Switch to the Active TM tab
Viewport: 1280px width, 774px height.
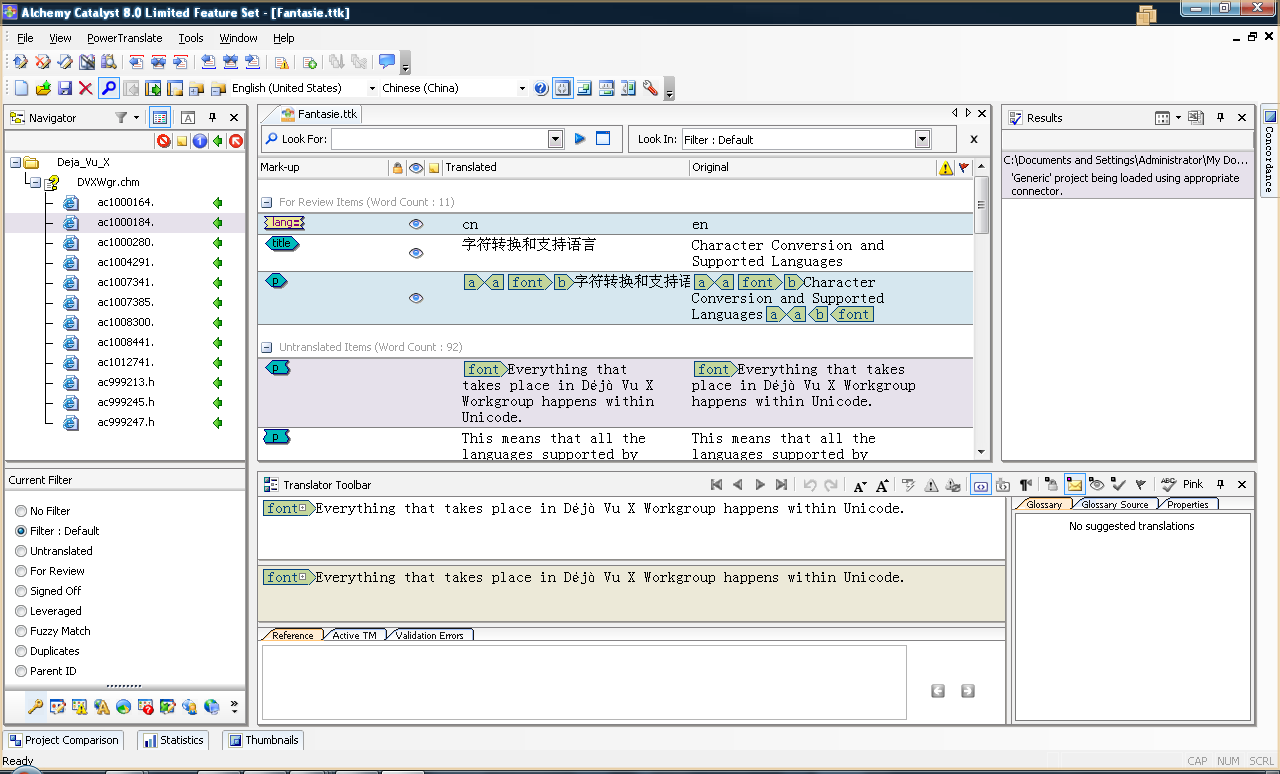tap(355, 635)
